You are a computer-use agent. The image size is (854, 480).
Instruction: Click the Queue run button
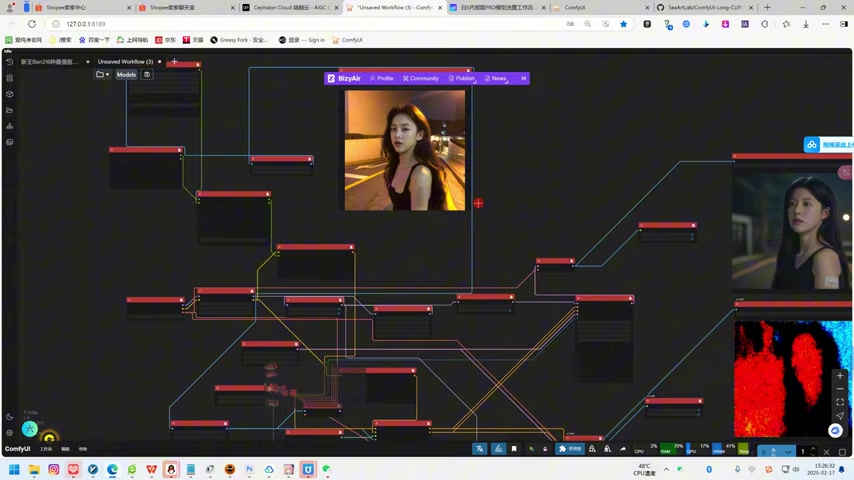(x=768, y=452)
